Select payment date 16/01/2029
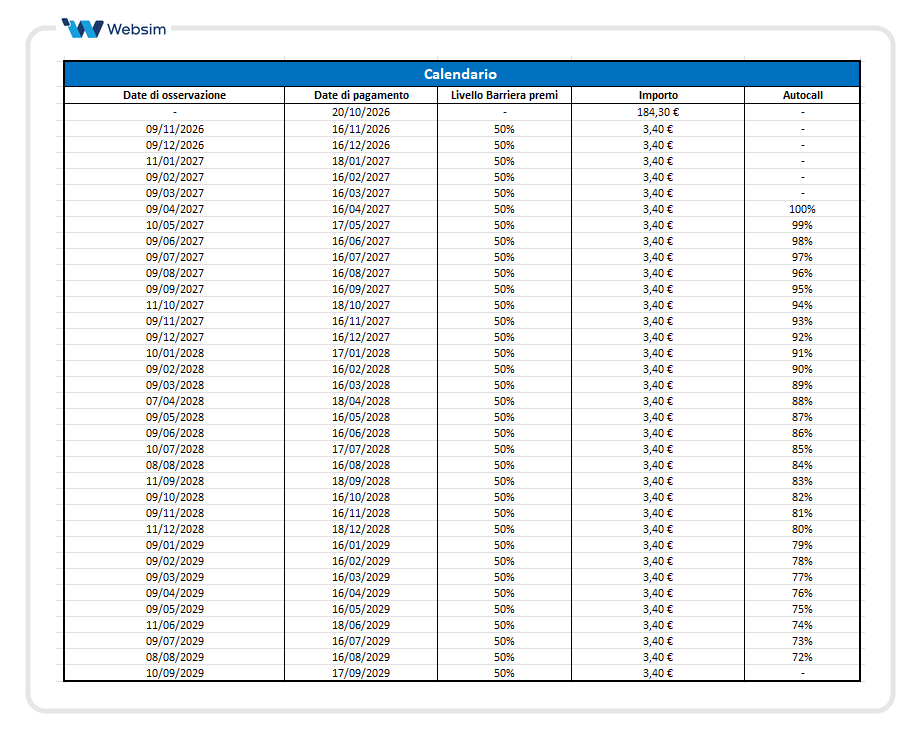The image size is (921, 739). point(361,545)
